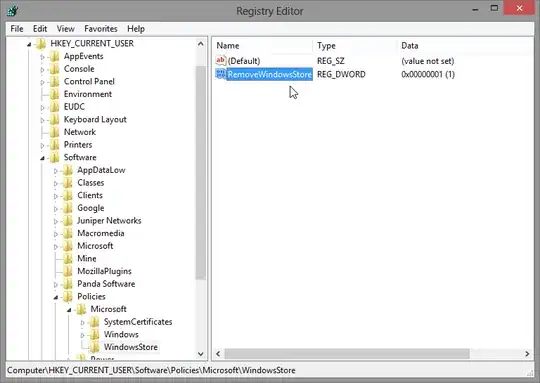Click the tree pane vertical scrollbar thumb
Image resolution: width=540 pixels, height=383 pixels.
pyautogui.click(x=201, y=172)
